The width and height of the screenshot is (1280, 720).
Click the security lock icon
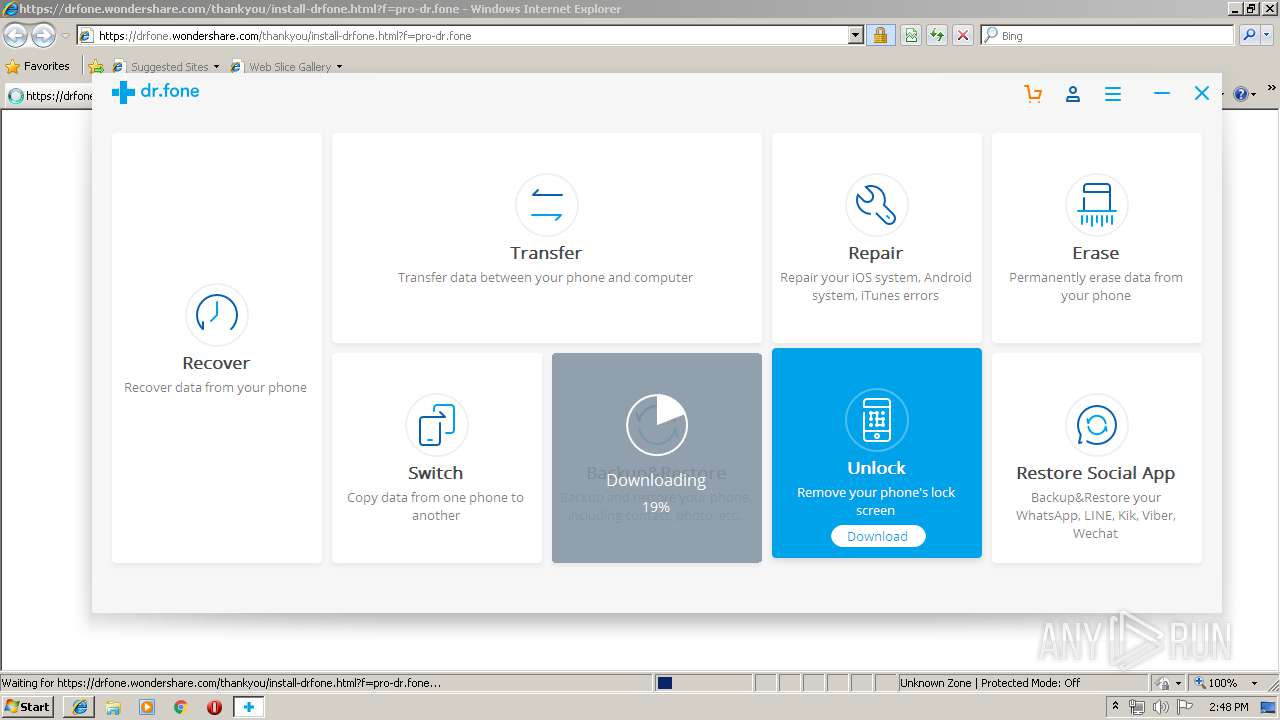(880, 36)
